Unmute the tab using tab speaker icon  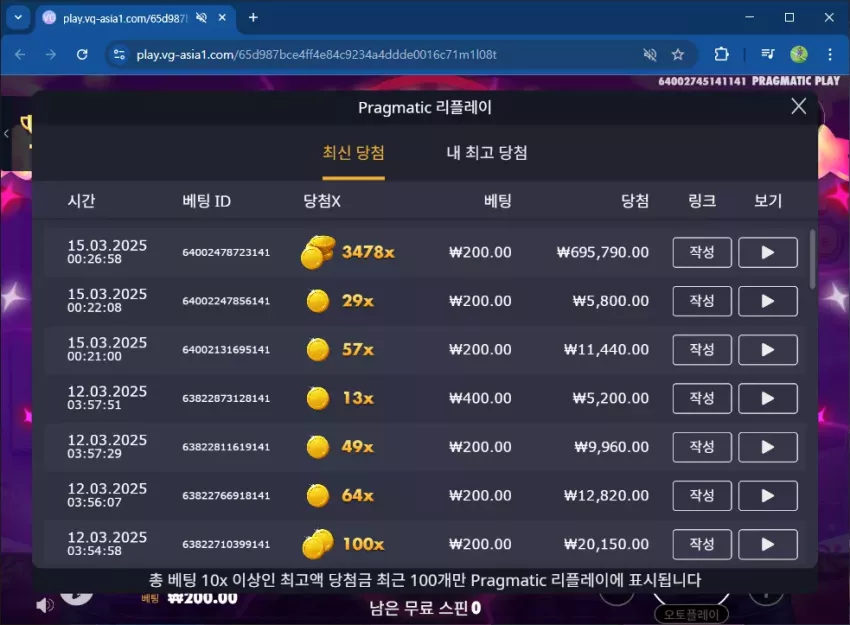pos(201,18)
